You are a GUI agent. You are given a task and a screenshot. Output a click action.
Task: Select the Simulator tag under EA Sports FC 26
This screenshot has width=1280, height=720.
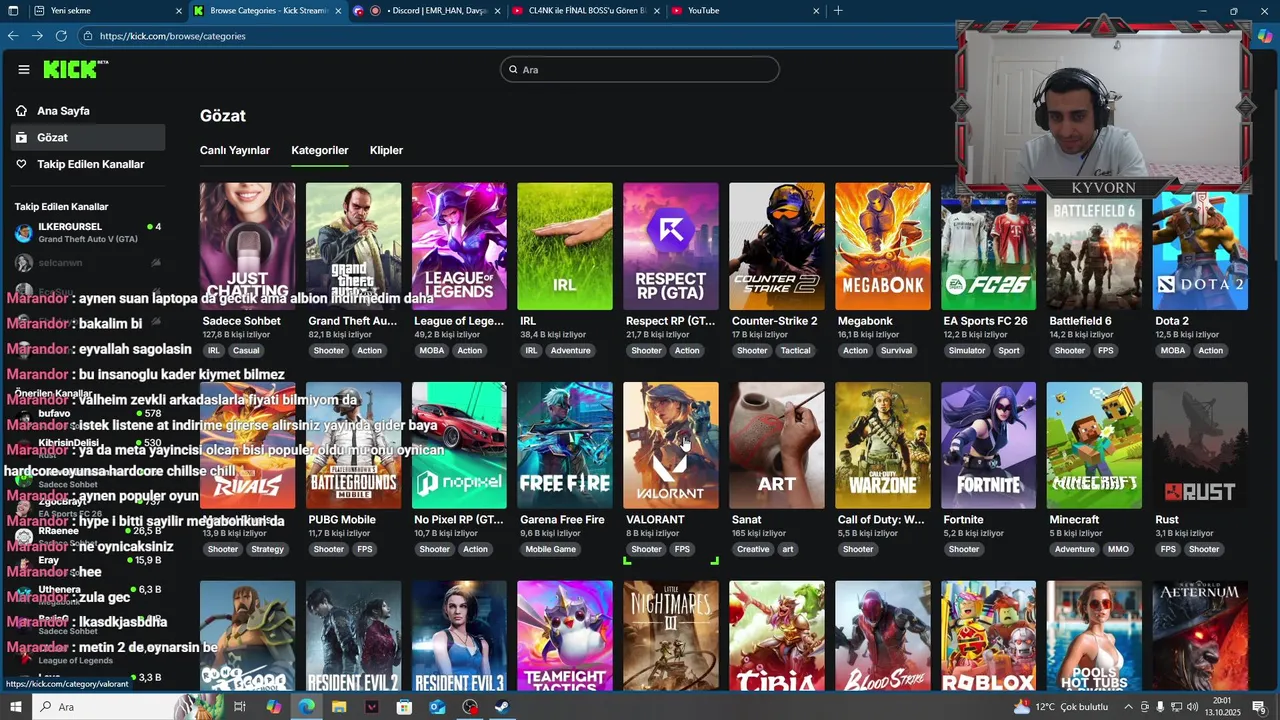point(967,351)
